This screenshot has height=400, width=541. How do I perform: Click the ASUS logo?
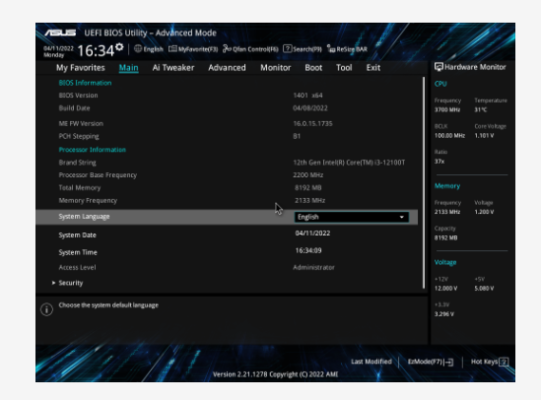(60, 33)
